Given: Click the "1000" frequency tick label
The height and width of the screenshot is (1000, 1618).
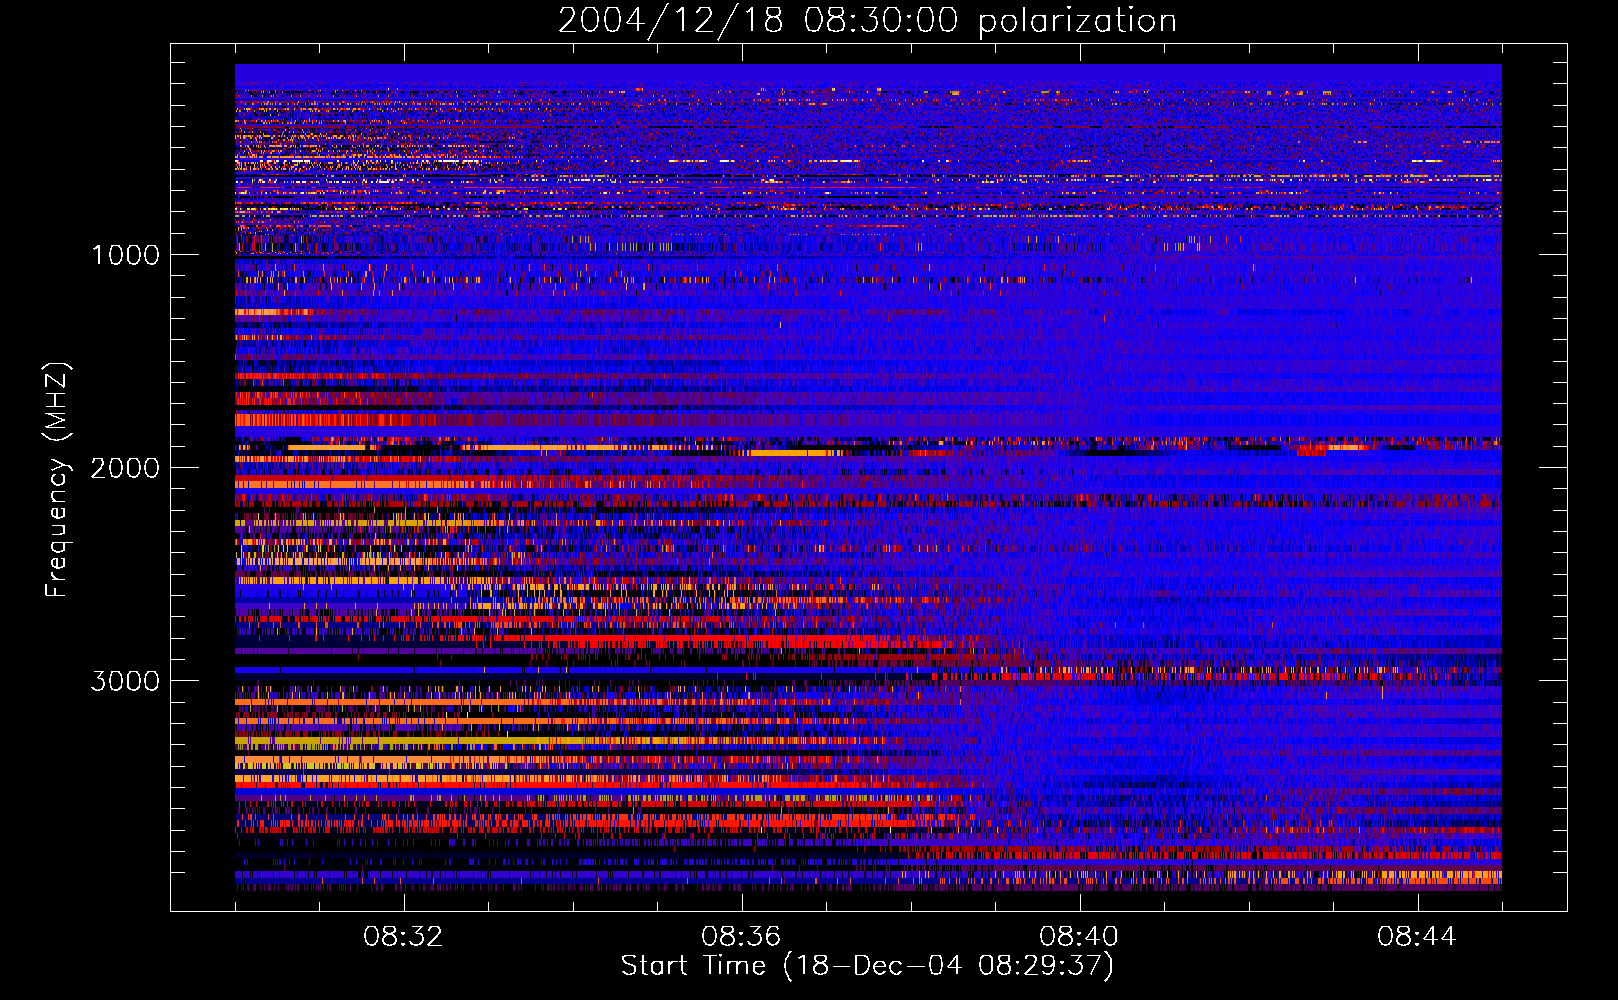Looking at the screenshot, I should 126,255.
